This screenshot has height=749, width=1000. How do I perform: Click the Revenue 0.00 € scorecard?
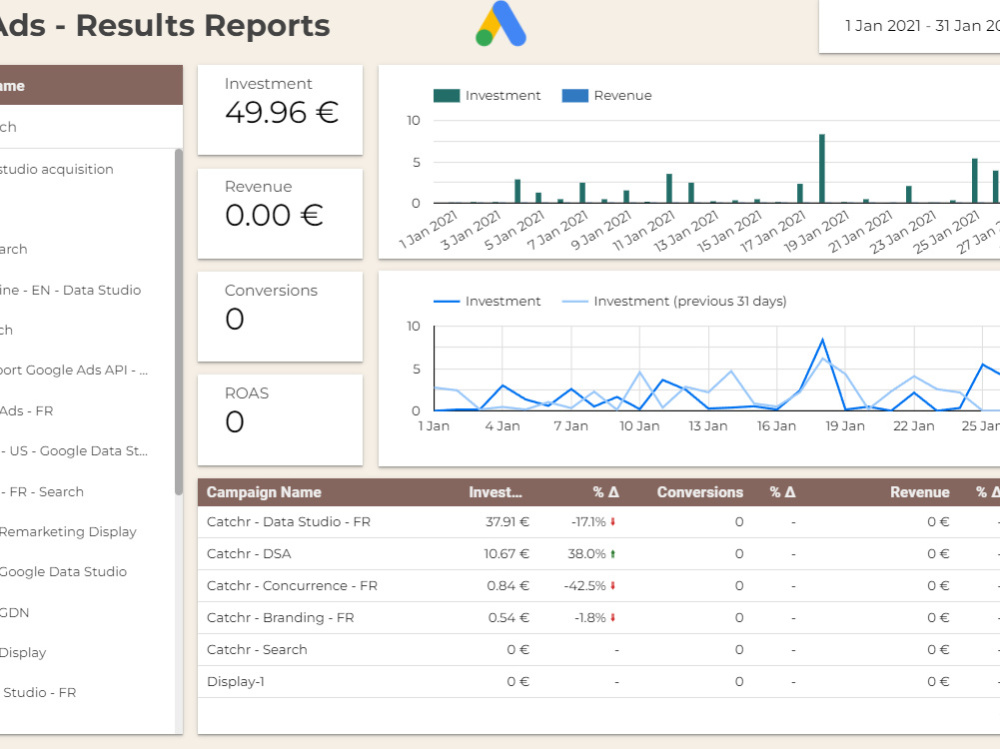(x=280, y=213)
